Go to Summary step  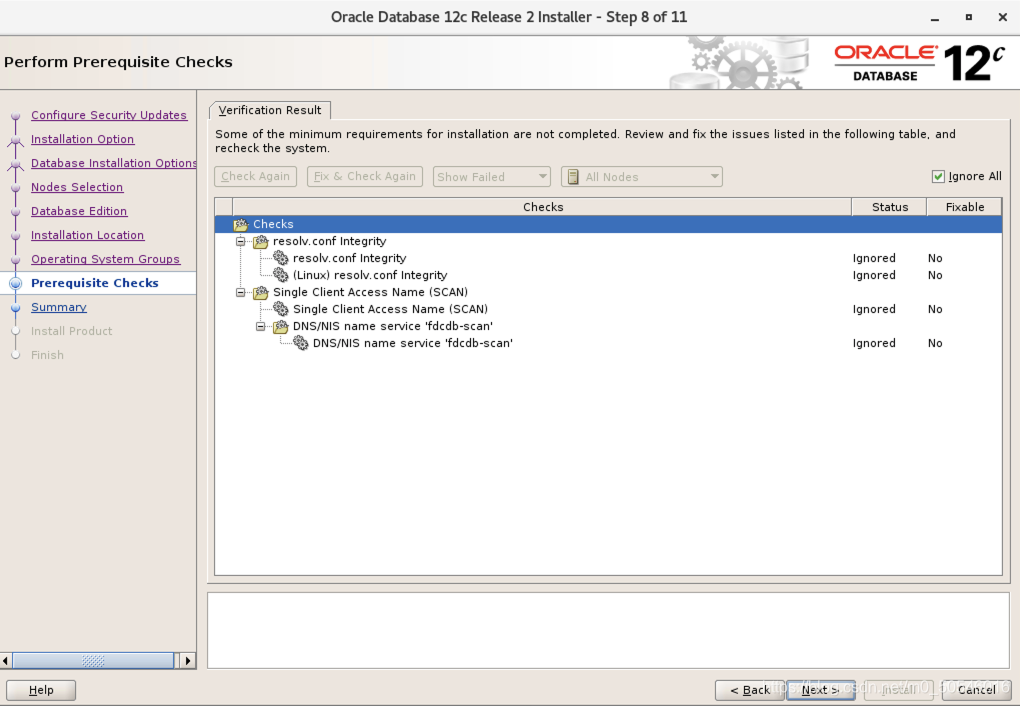click(x=59, y=307)
